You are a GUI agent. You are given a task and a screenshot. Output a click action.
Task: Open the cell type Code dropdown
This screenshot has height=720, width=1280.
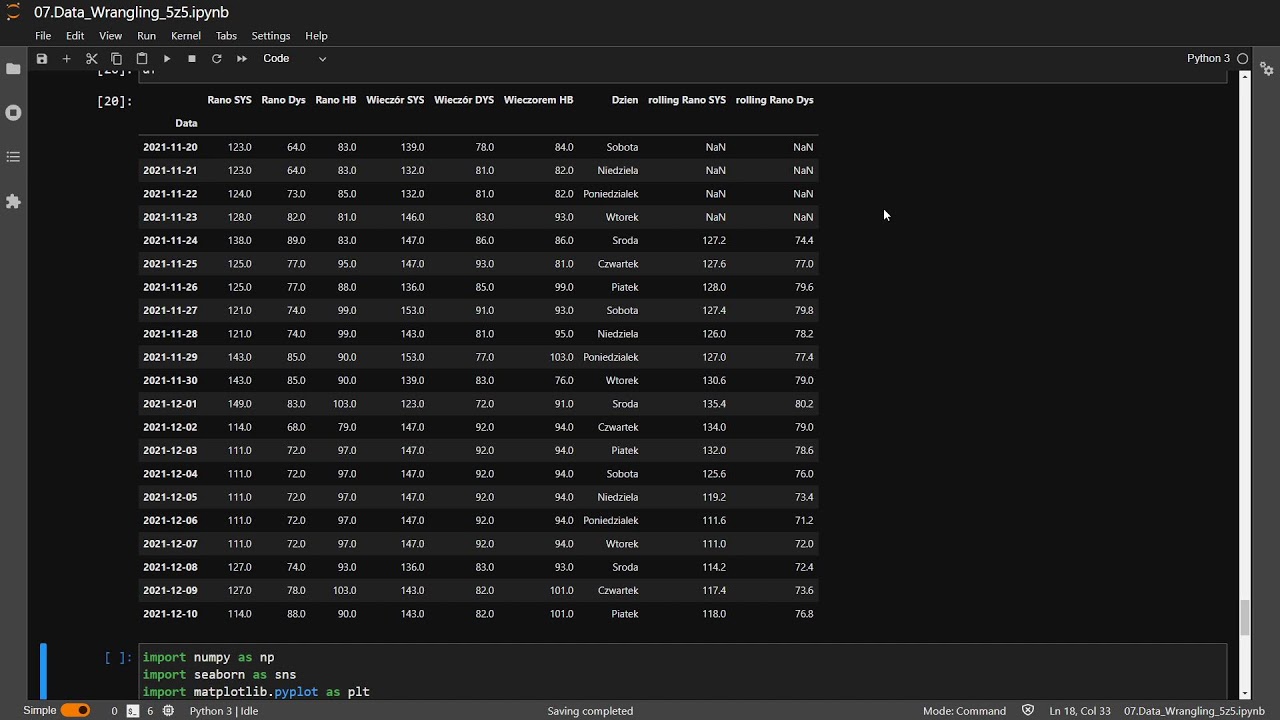[x=294, y=59]
